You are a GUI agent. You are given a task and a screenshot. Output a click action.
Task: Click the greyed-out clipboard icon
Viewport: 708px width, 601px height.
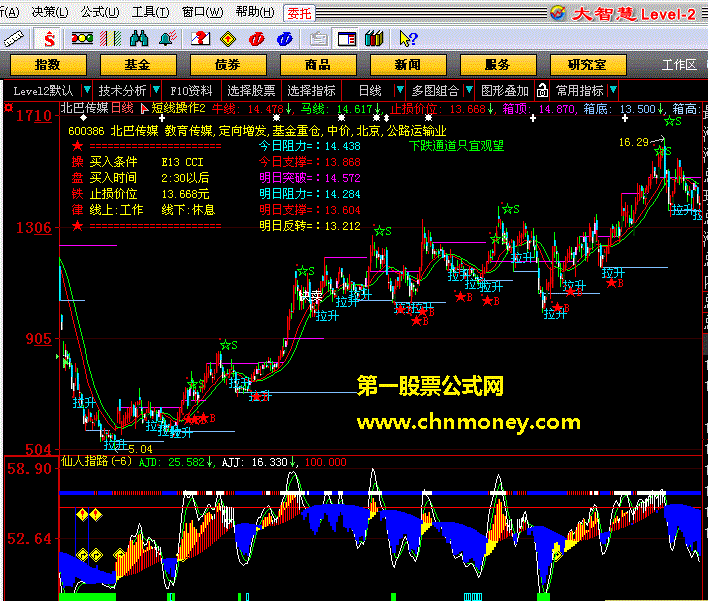pos(319,39)
